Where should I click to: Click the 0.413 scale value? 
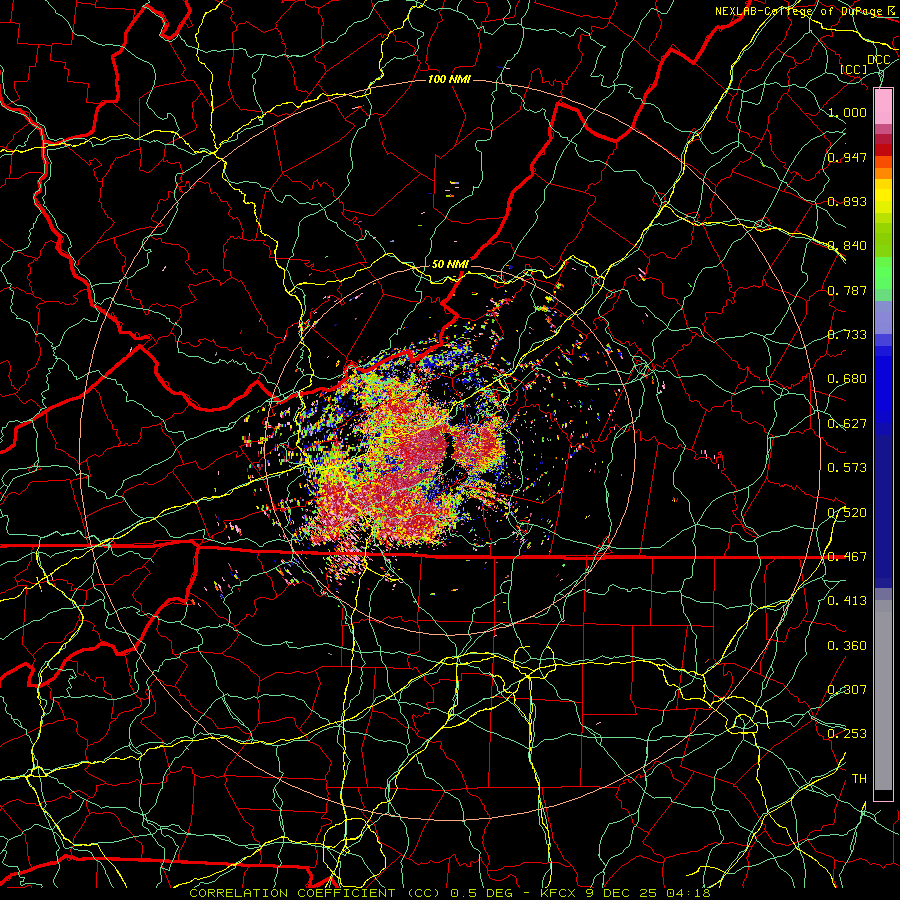(x=847, y=601)
